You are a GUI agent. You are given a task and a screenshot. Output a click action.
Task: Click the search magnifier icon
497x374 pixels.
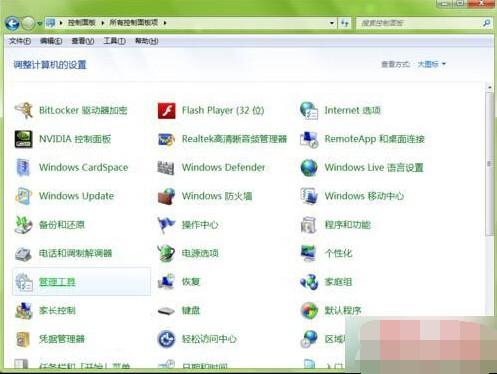[486, 23]
